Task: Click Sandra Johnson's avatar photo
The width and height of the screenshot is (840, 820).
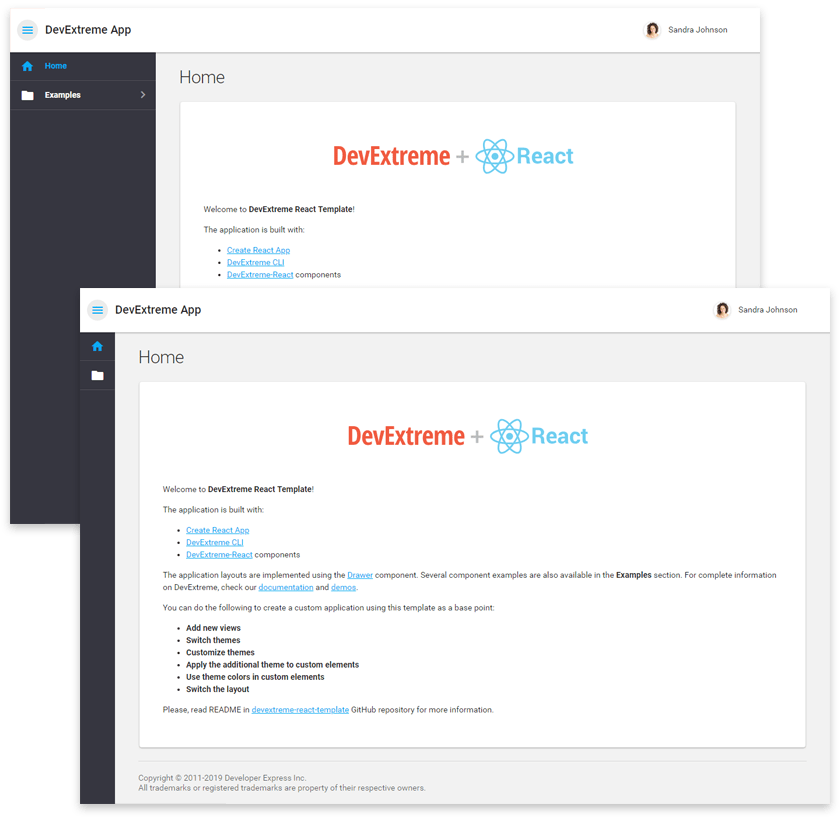Action: (722, 310)
